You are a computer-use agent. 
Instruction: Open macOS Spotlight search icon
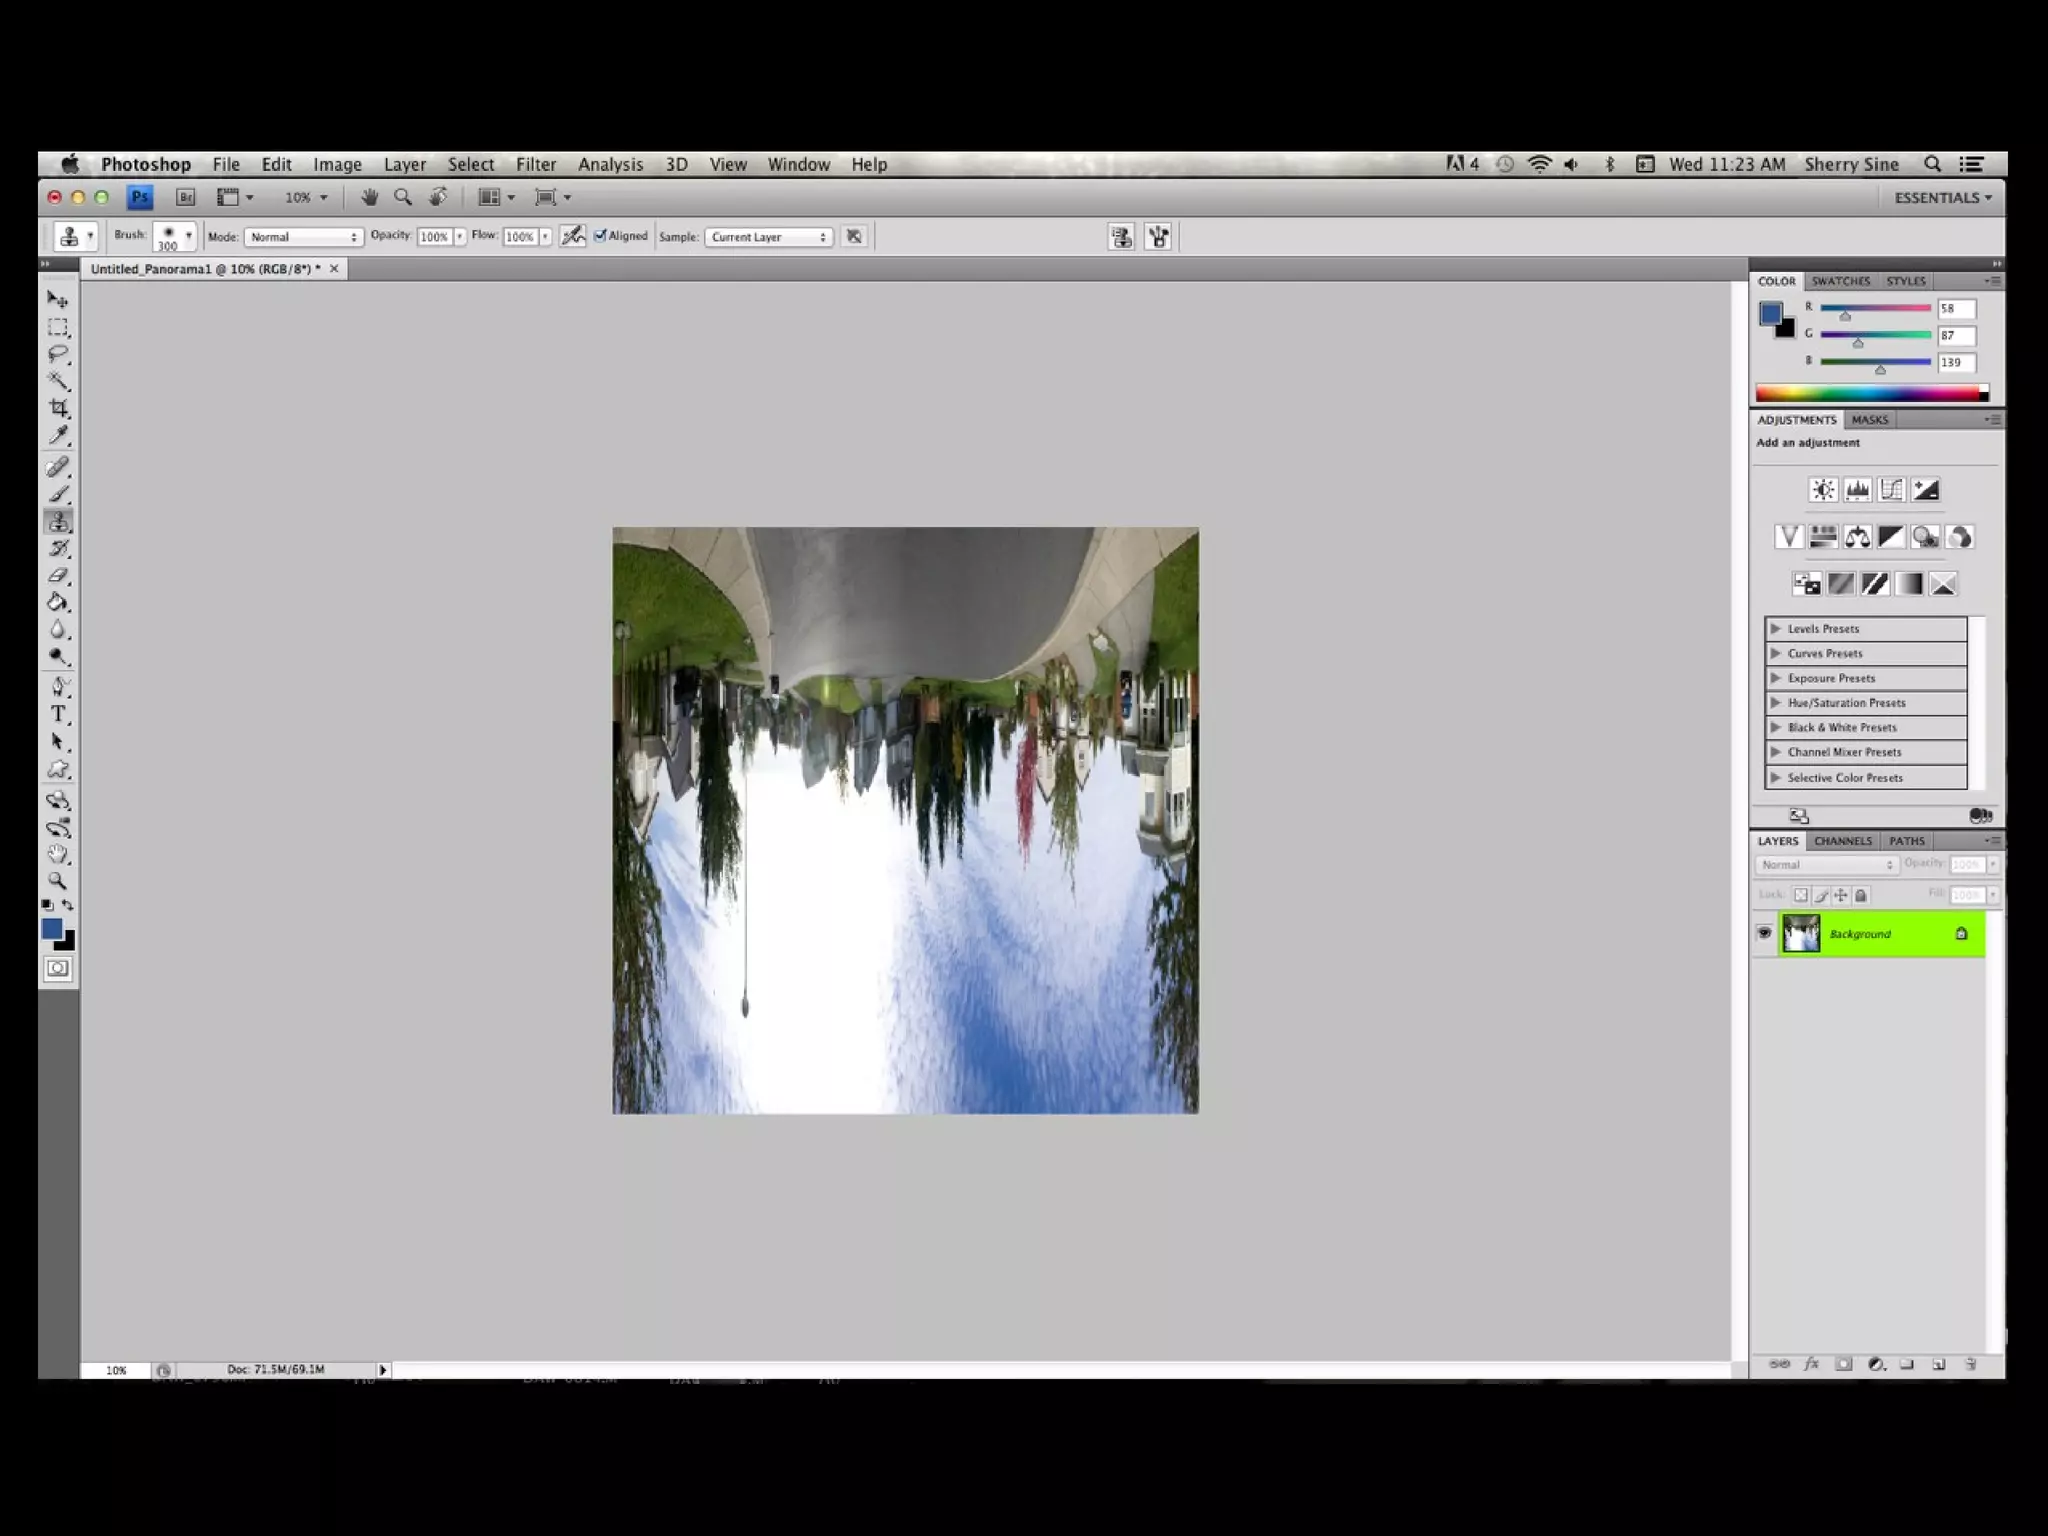pos(1932,164)
